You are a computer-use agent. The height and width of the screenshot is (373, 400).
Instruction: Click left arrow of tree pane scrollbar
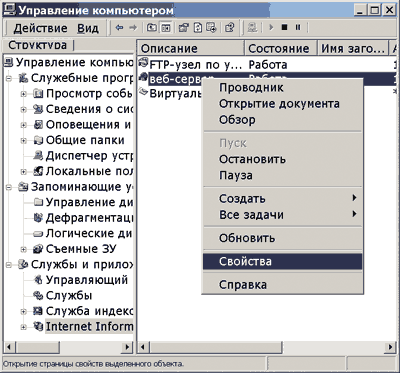(x=9, y=347)
